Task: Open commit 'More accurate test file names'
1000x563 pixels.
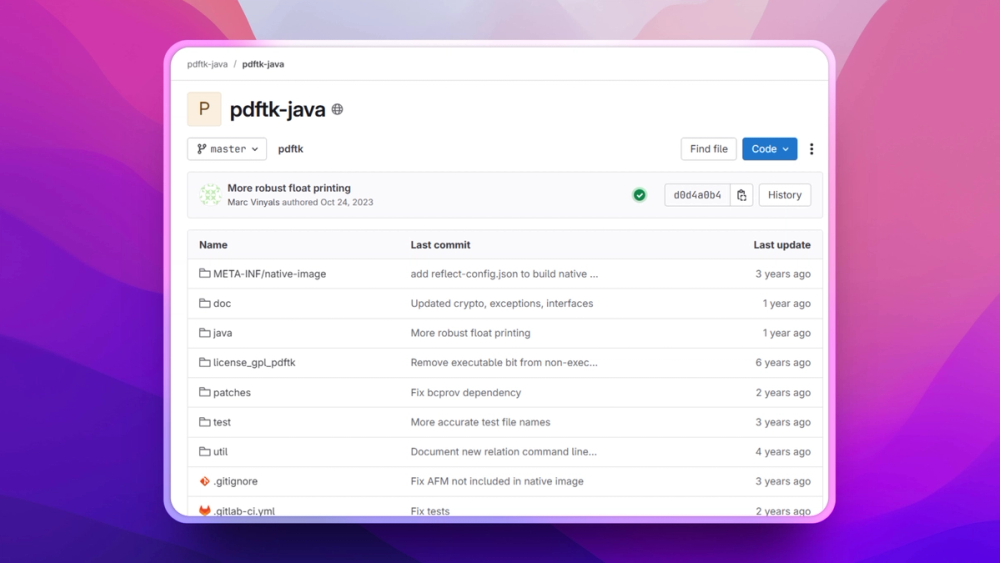Action: coord(480,422)
